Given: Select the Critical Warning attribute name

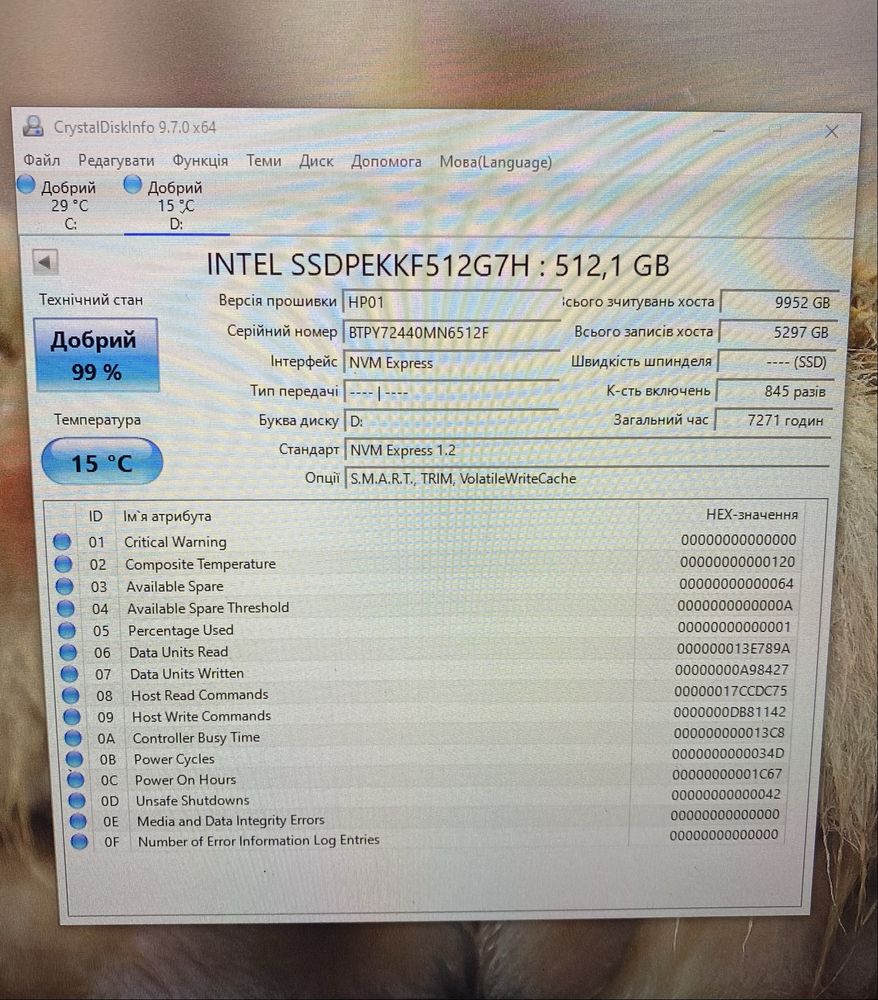Looking at the screenshot, I should click(175, 542).
